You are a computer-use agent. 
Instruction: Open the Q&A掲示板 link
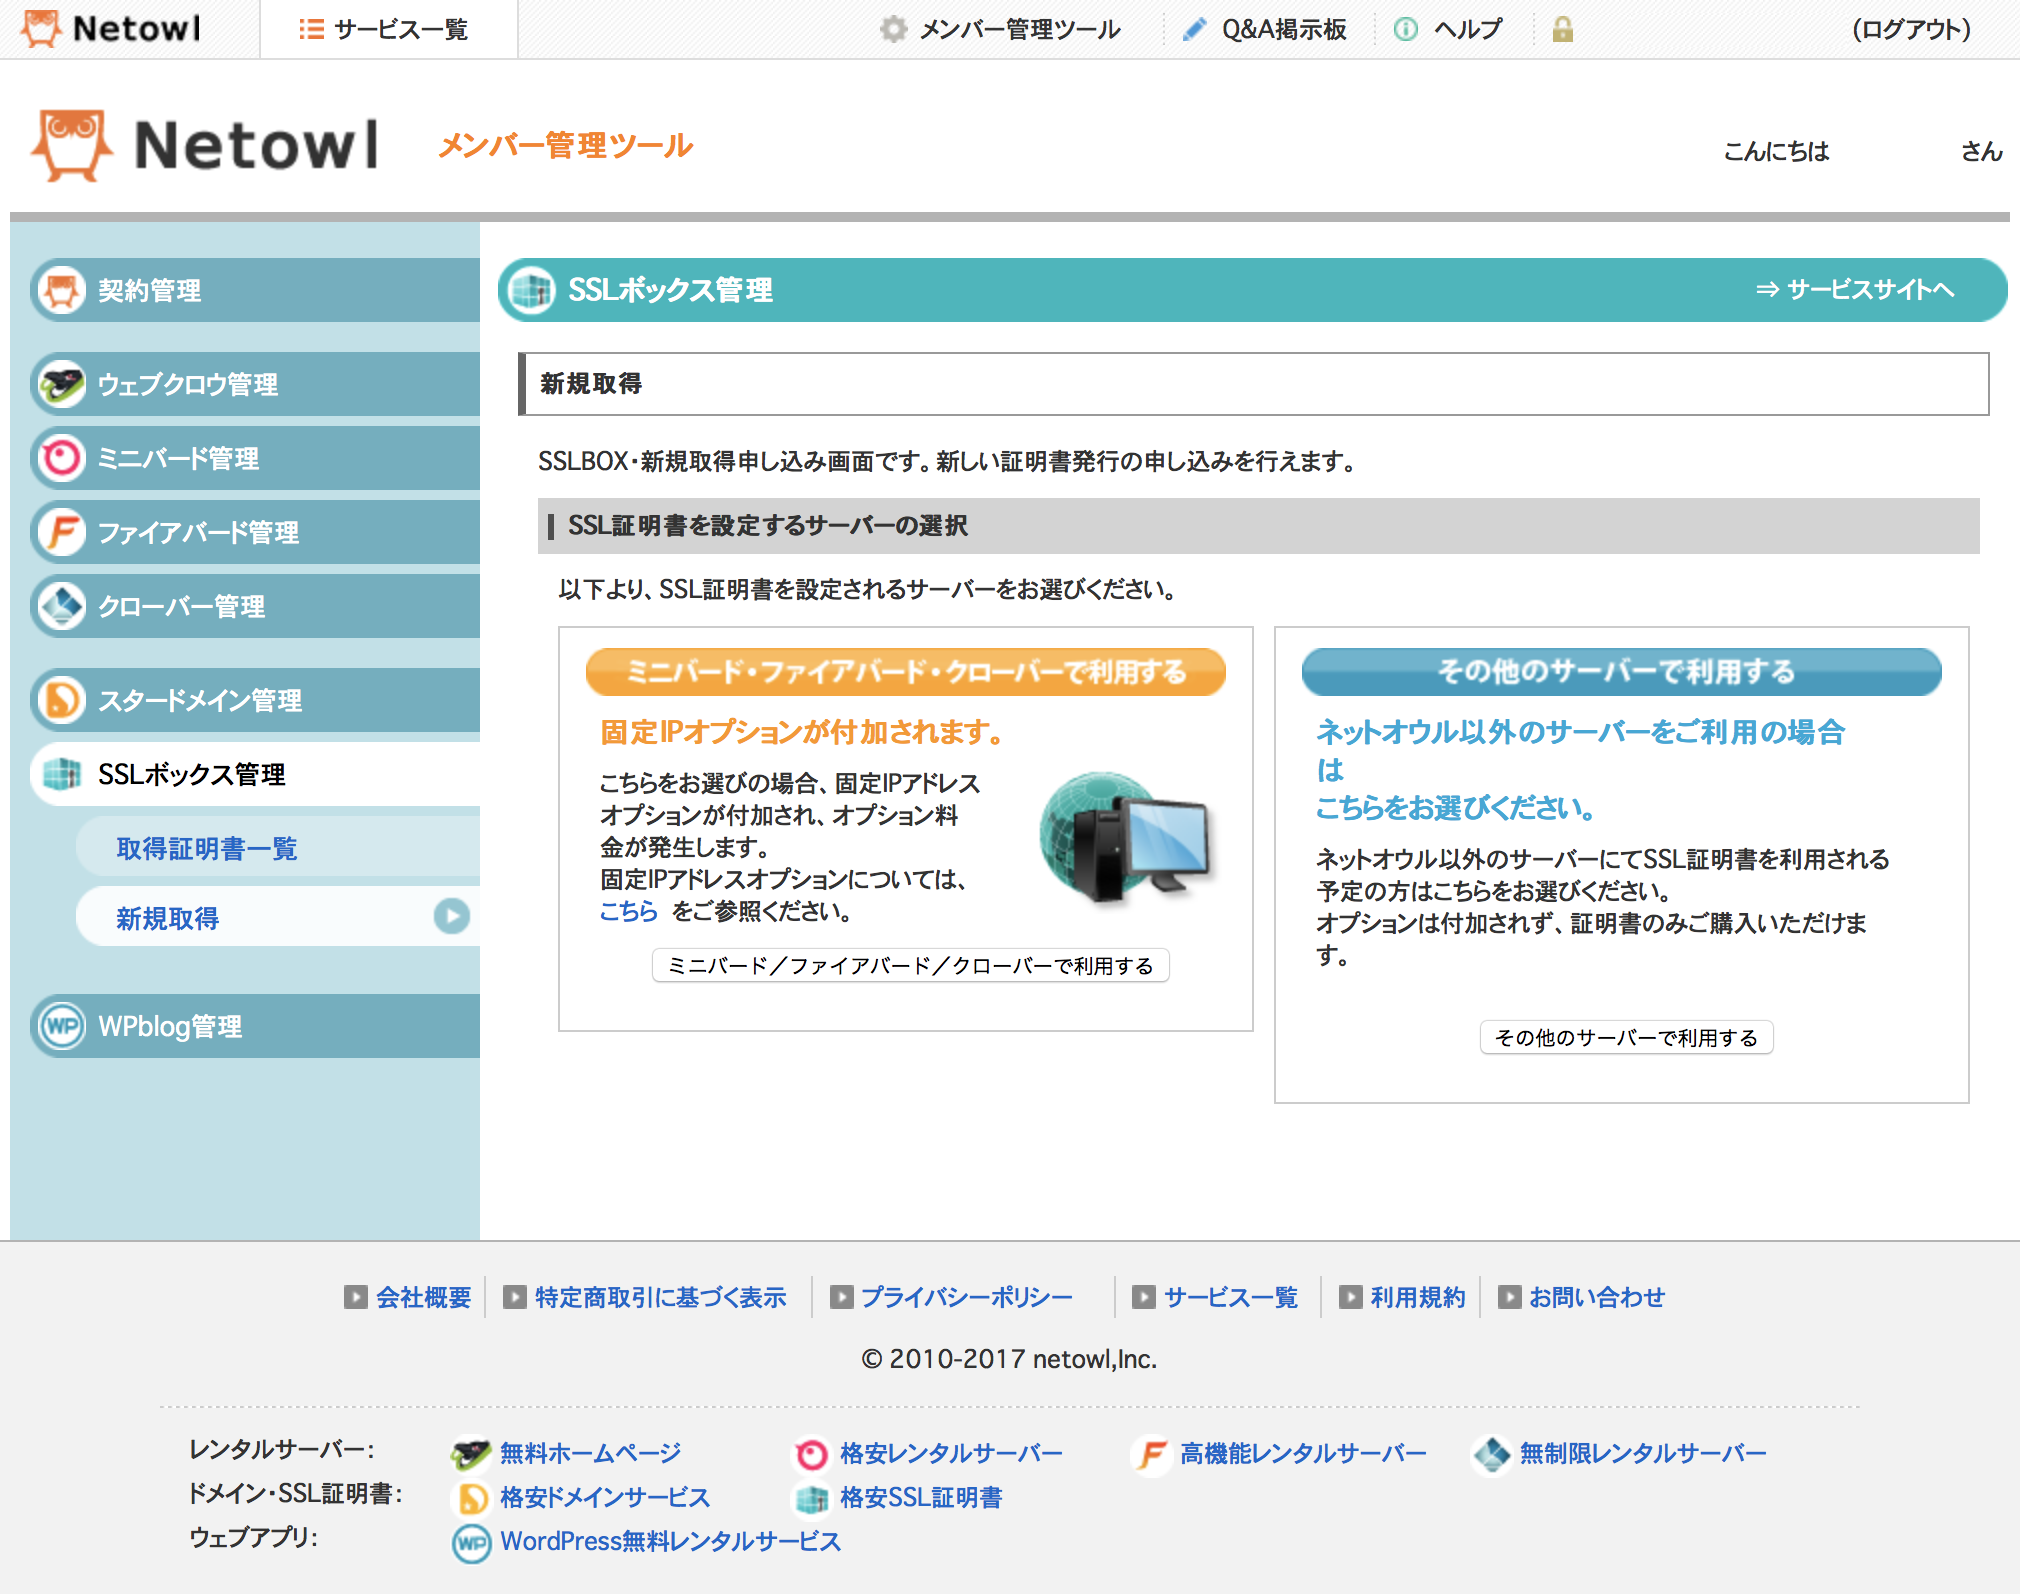[1284, 29]
